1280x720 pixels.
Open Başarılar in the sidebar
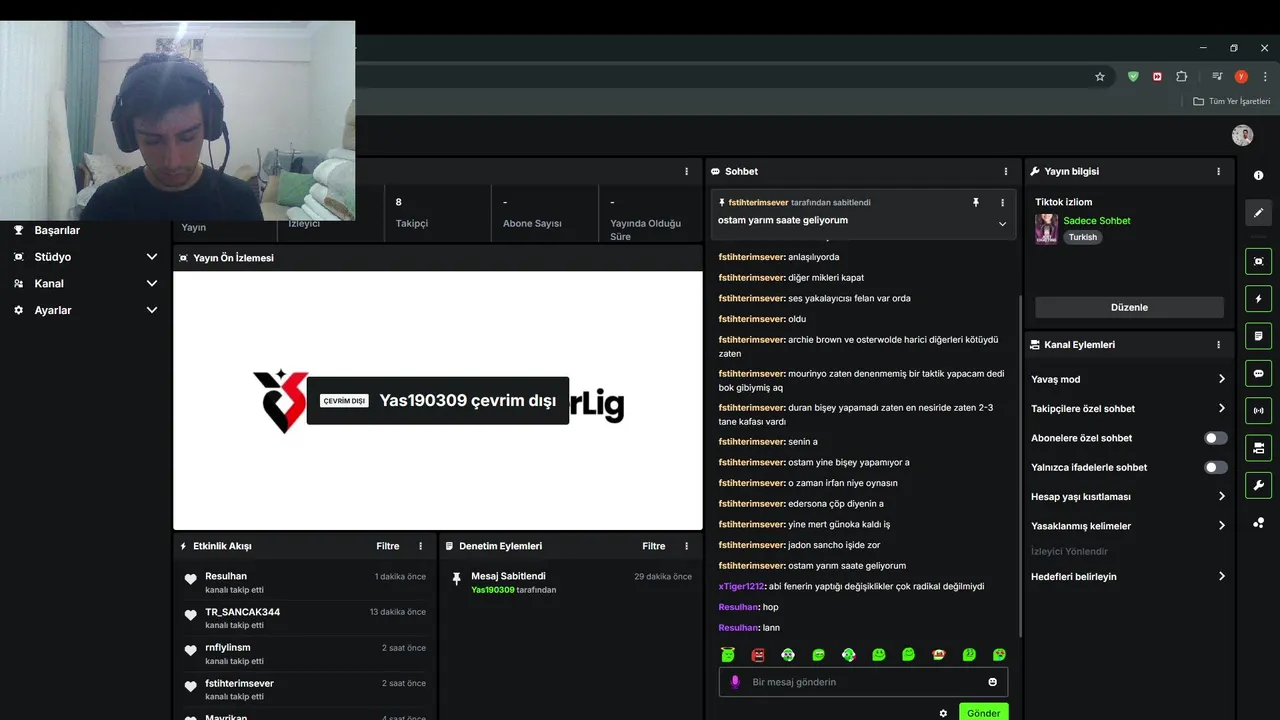coord(57,230)
